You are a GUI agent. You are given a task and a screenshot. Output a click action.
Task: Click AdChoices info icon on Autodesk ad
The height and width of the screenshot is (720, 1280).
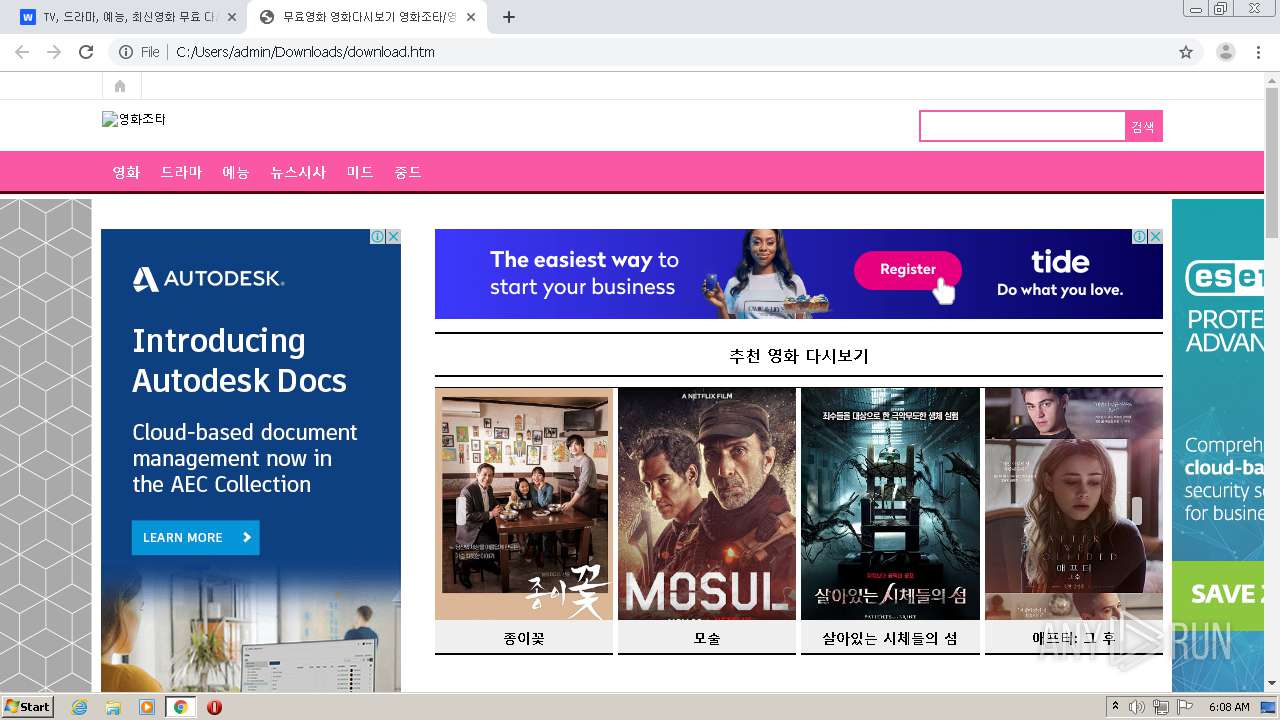378,237
